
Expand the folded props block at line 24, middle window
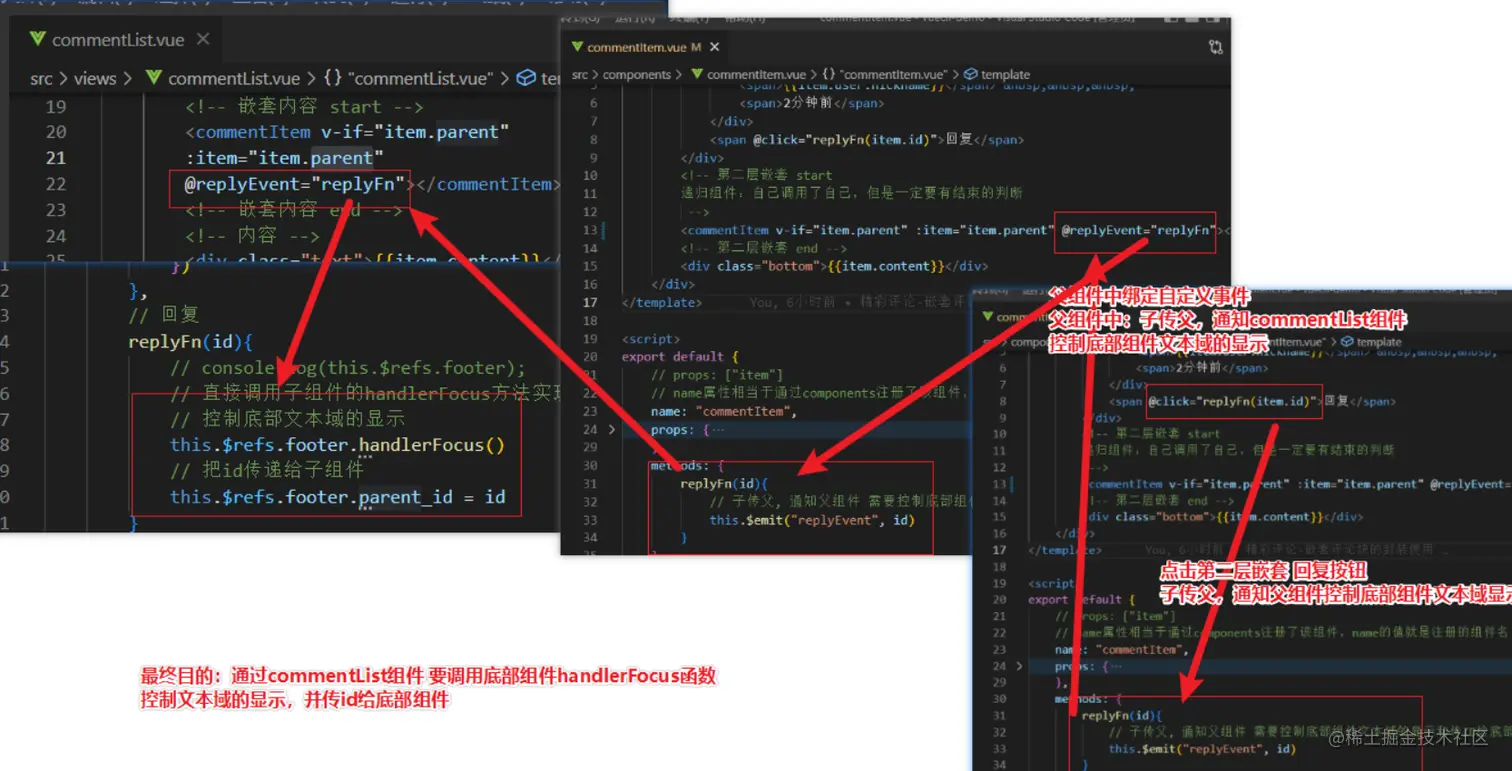tap(612, 430)
